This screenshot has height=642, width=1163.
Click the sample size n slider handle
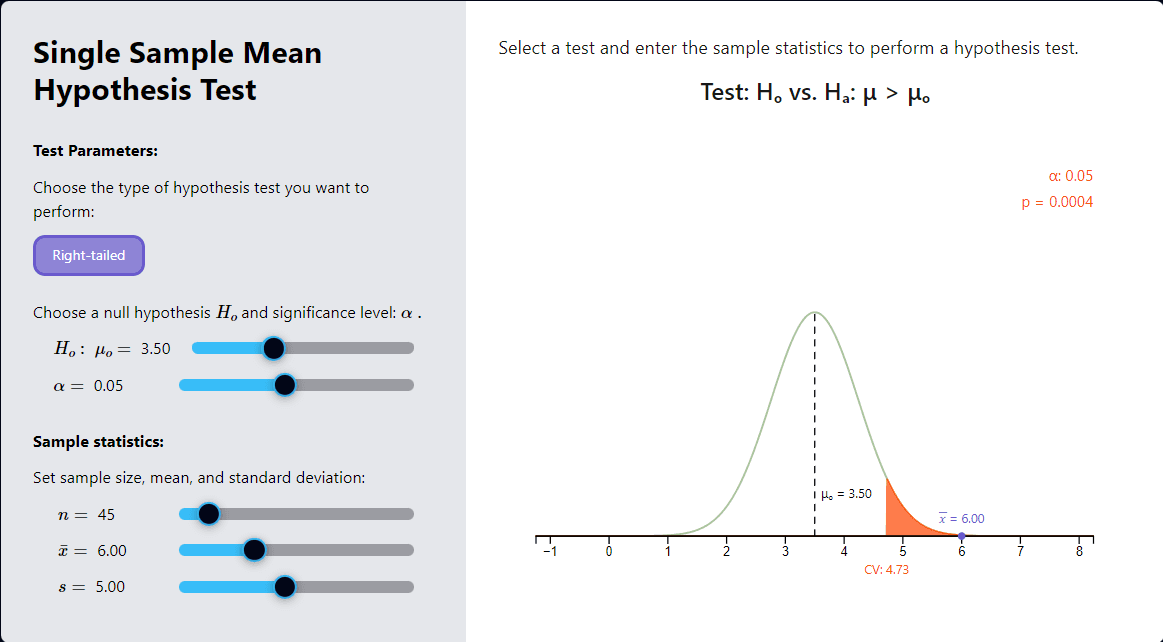click(x=208, y=513)
